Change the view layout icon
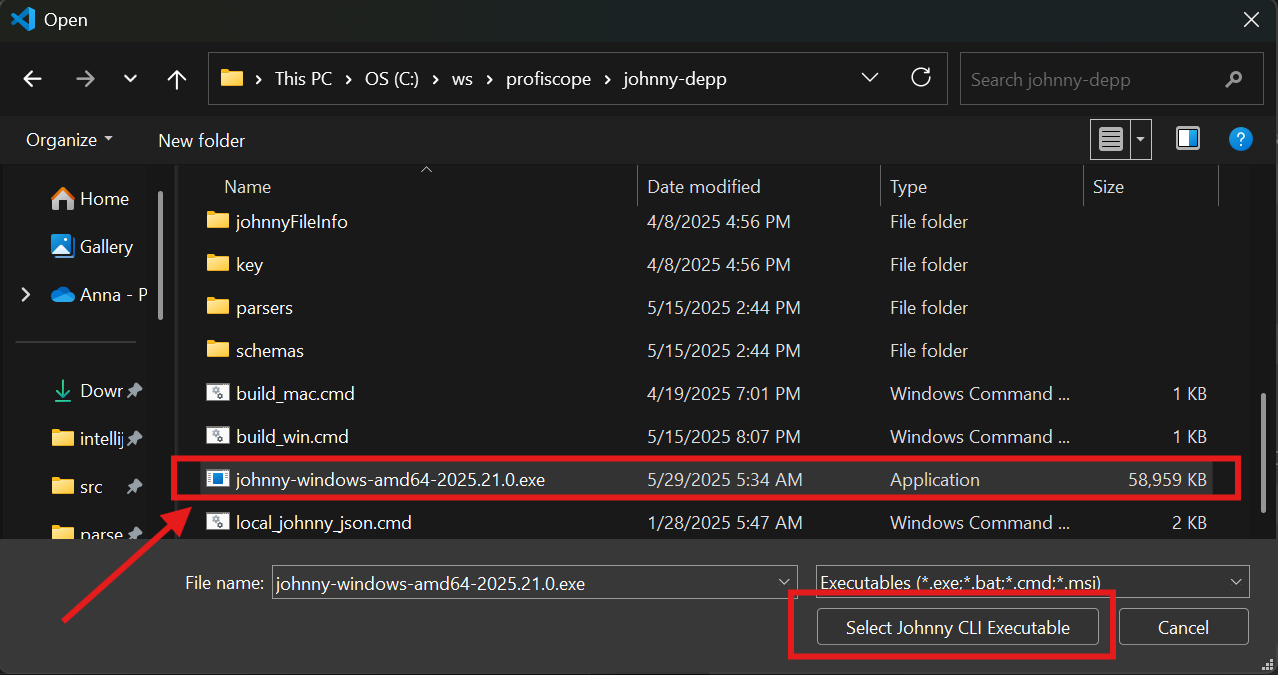 pyautogui.click(x=1110, y=139)
